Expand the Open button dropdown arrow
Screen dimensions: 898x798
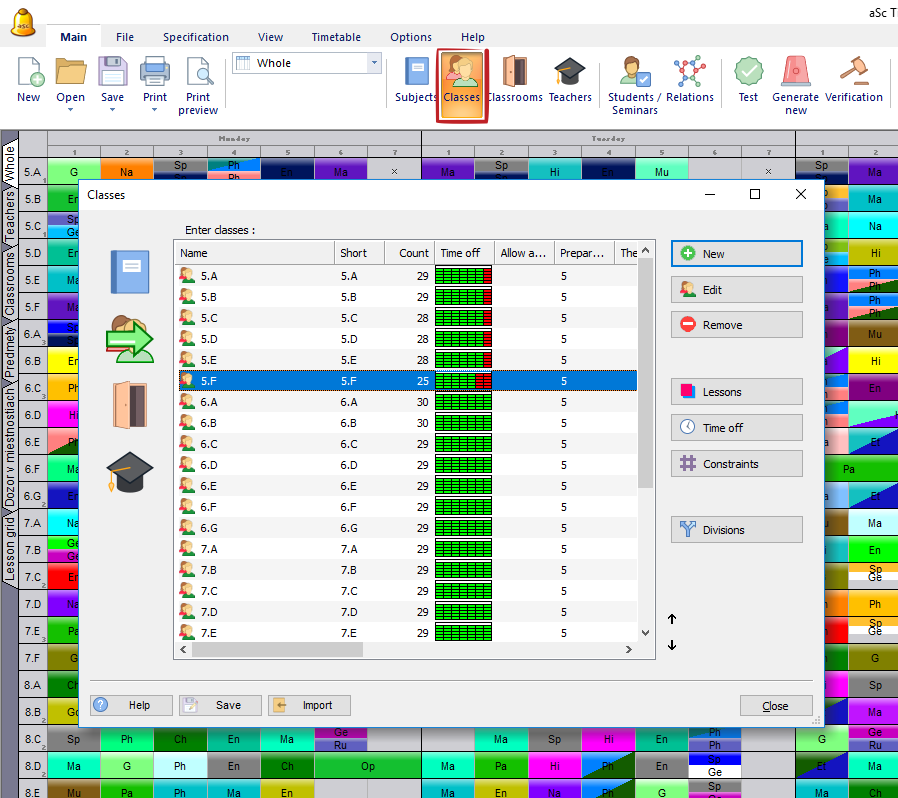[x=70, y=110]
